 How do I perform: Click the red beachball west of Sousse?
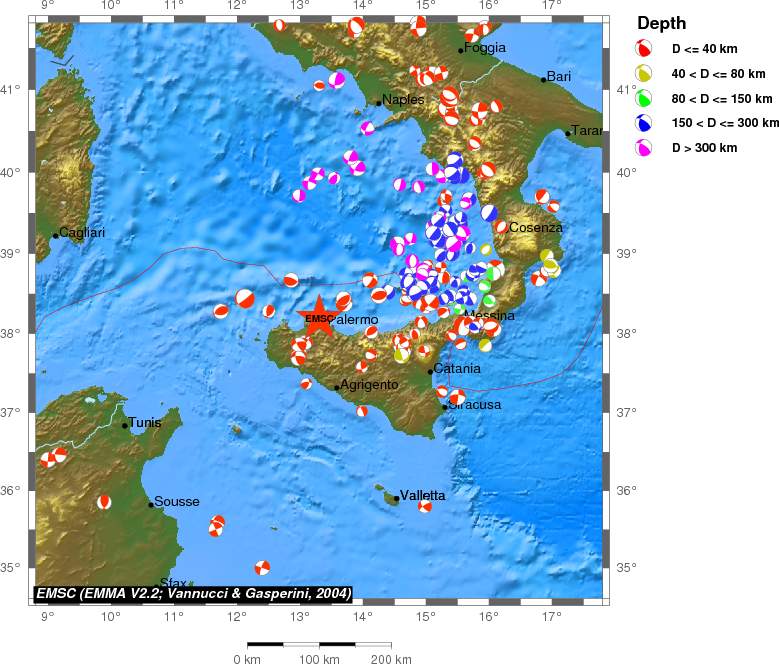click(104, 502)
